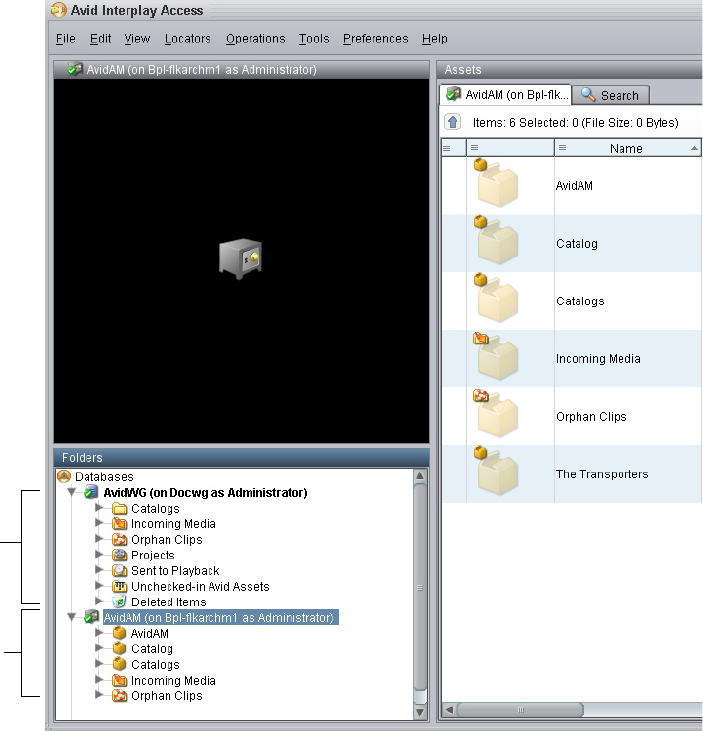Viewport: 703px width, 731px height.
Task: Click the Orphan Clips folder icon in Assets list
Action: [496, 414]
